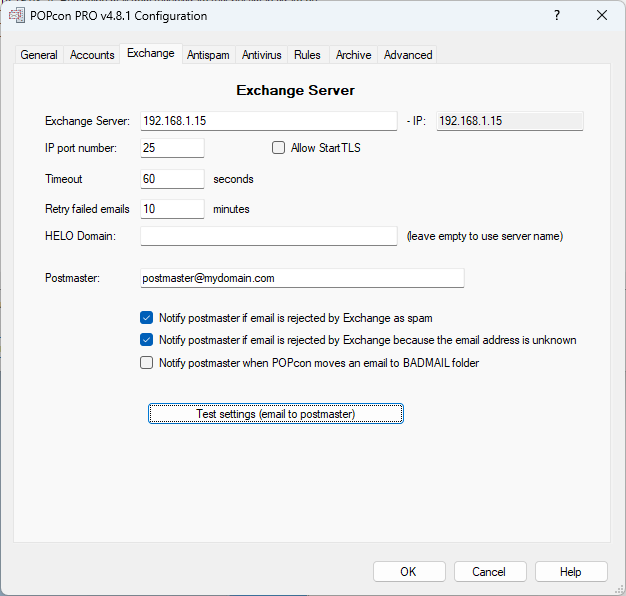Select the Antivirus tab

click(262, 55)
